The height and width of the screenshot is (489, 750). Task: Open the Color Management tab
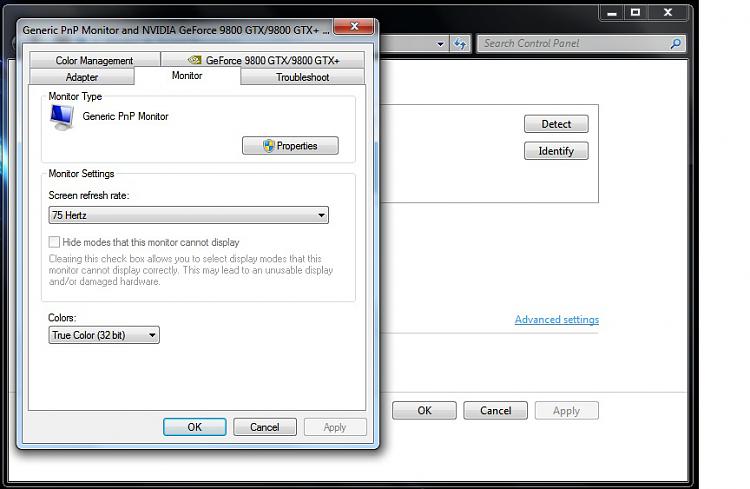click(x=94, y=60)
